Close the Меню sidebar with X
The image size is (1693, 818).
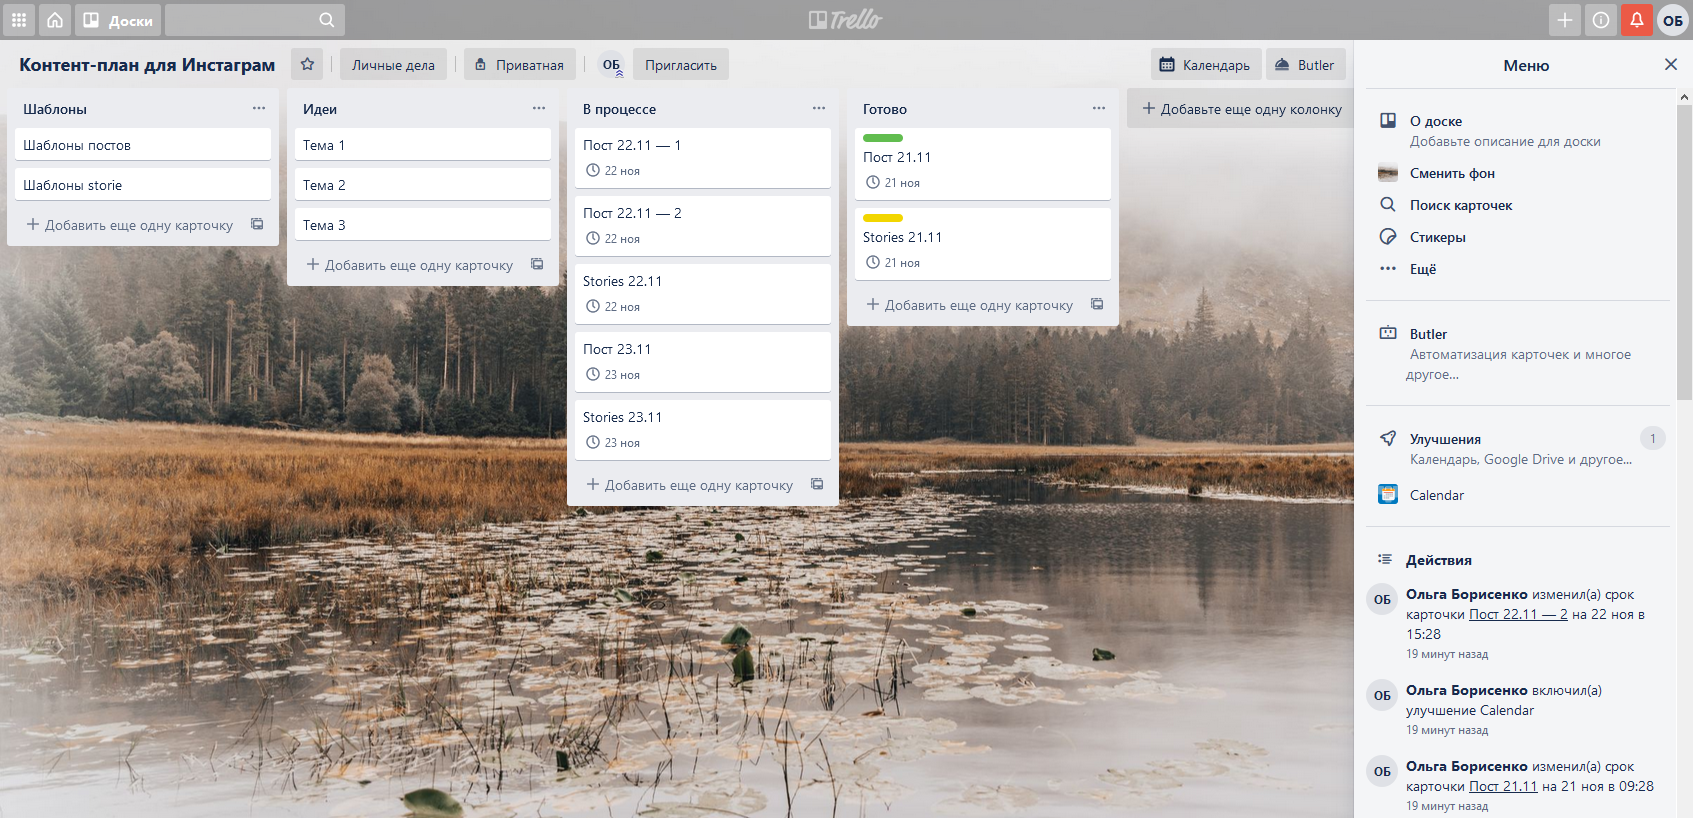(x=1671, y=64)
